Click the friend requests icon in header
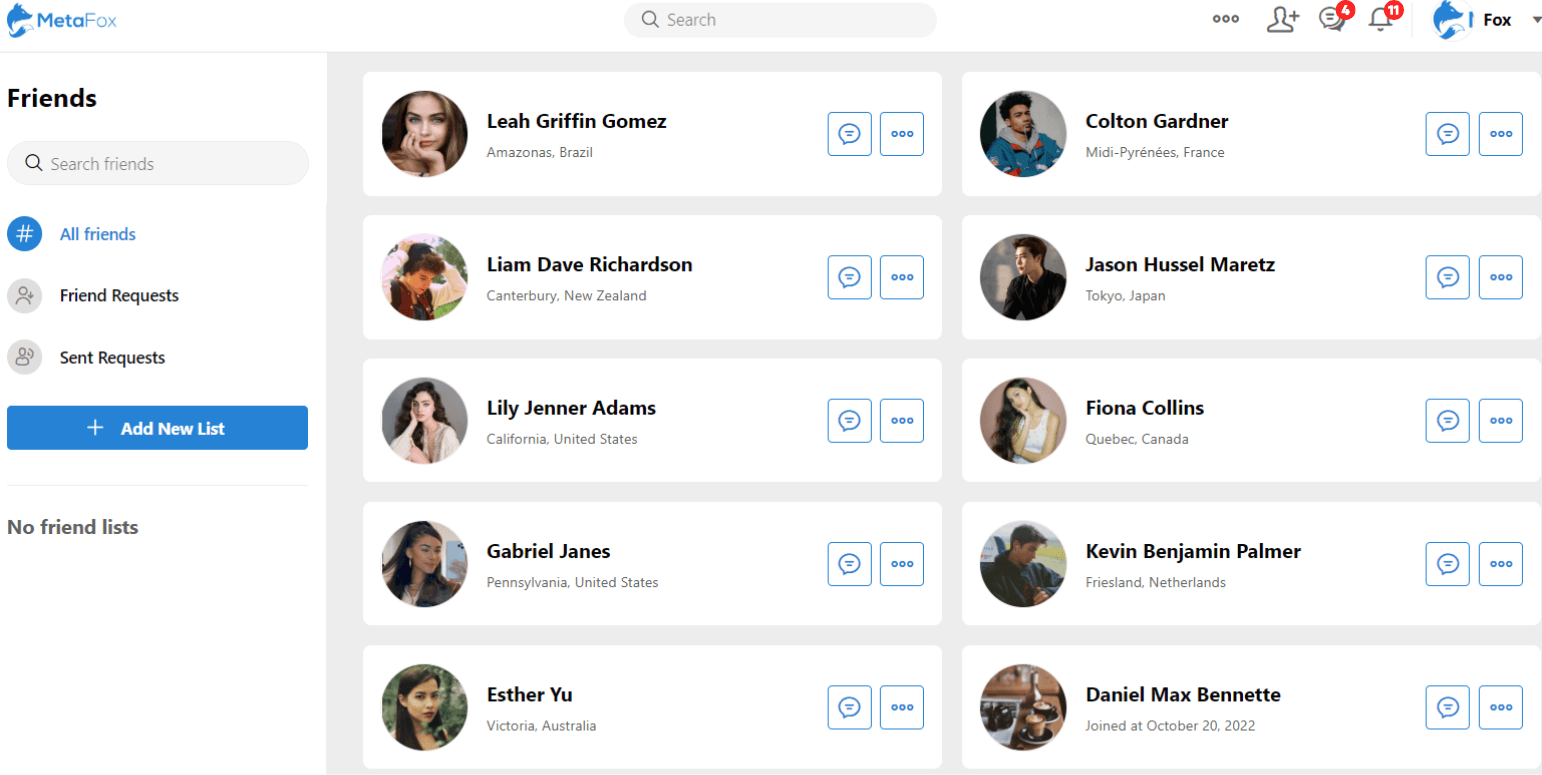 [x=1281, y=20]
